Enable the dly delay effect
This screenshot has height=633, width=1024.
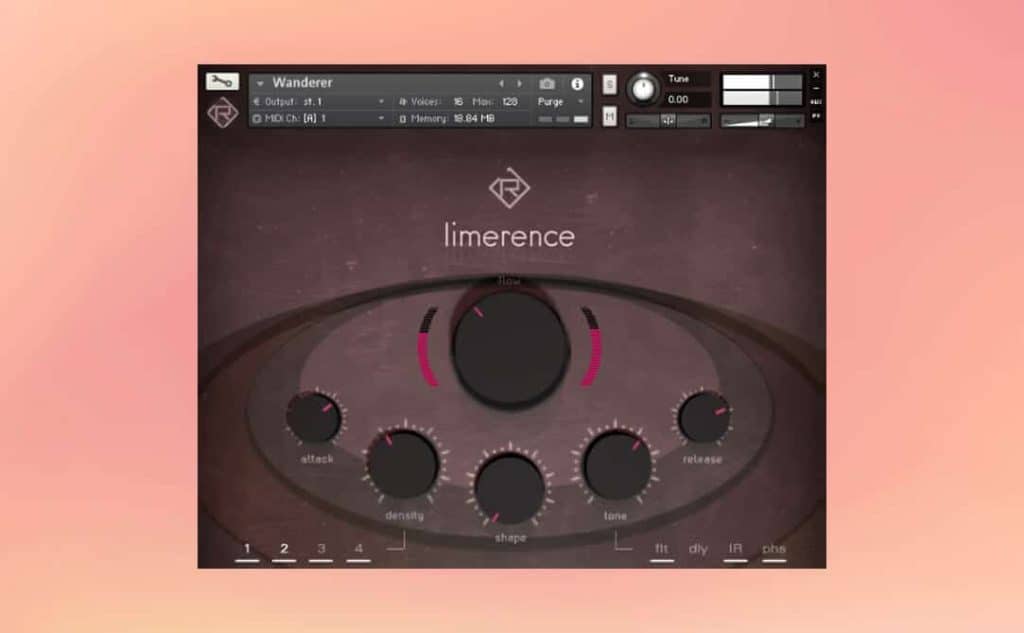point(698,550)
